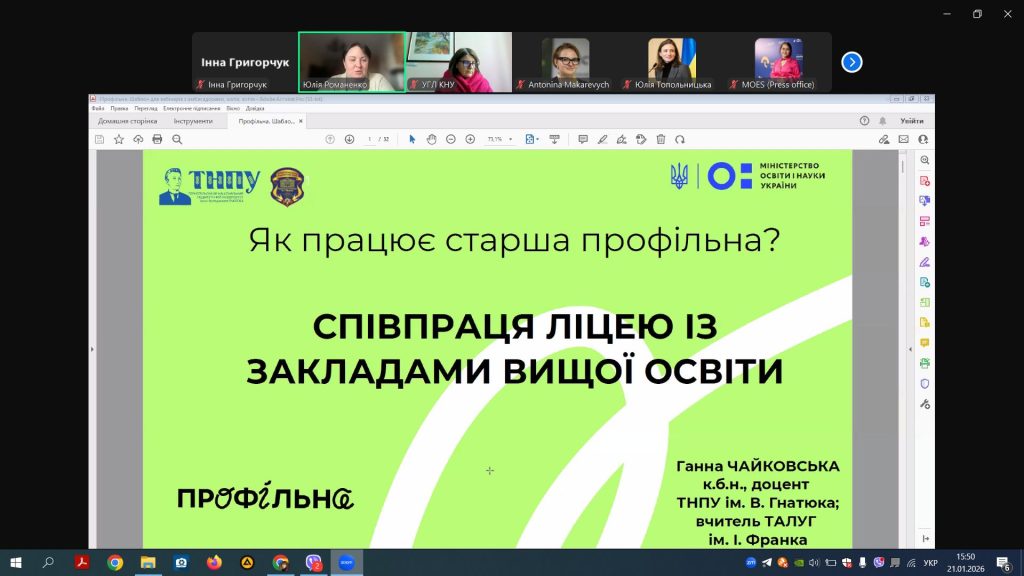Open the Файл menu
1024x576 pixels.
pyautogui.click(x=97, y=108)
